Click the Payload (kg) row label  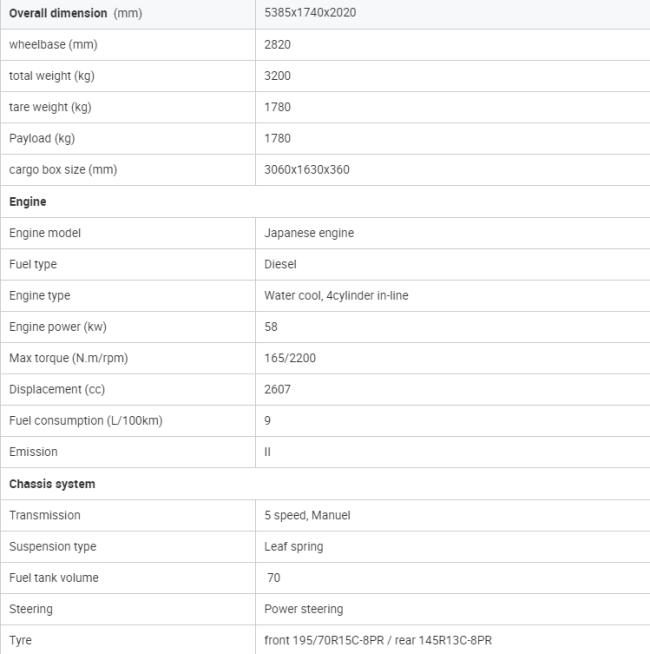[x=42, y=138]
